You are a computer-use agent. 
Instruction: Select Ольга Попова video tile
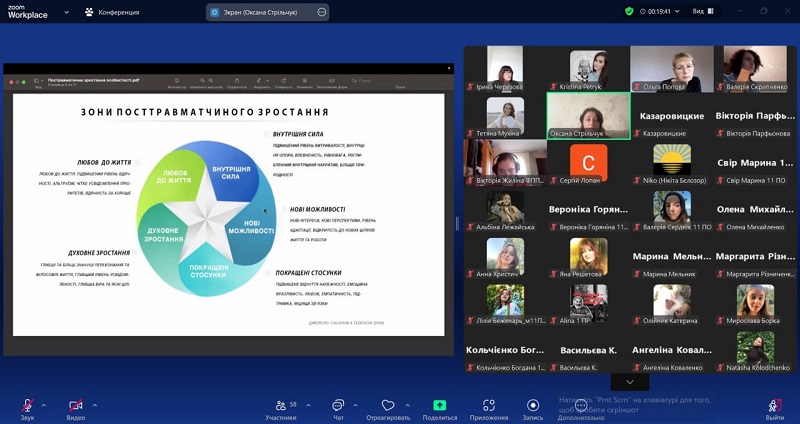(x=671, y=69)
